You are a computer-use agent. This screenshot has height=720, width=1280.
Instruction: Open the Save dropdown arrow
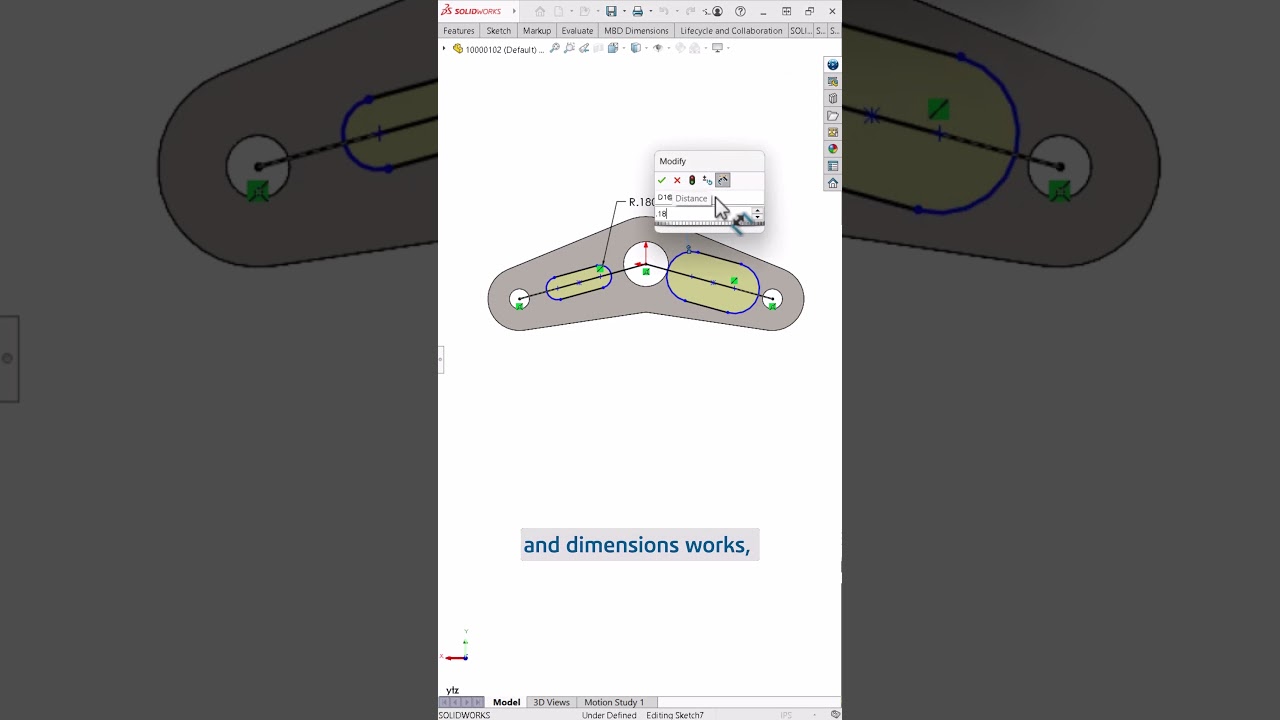tap(624, 11)
